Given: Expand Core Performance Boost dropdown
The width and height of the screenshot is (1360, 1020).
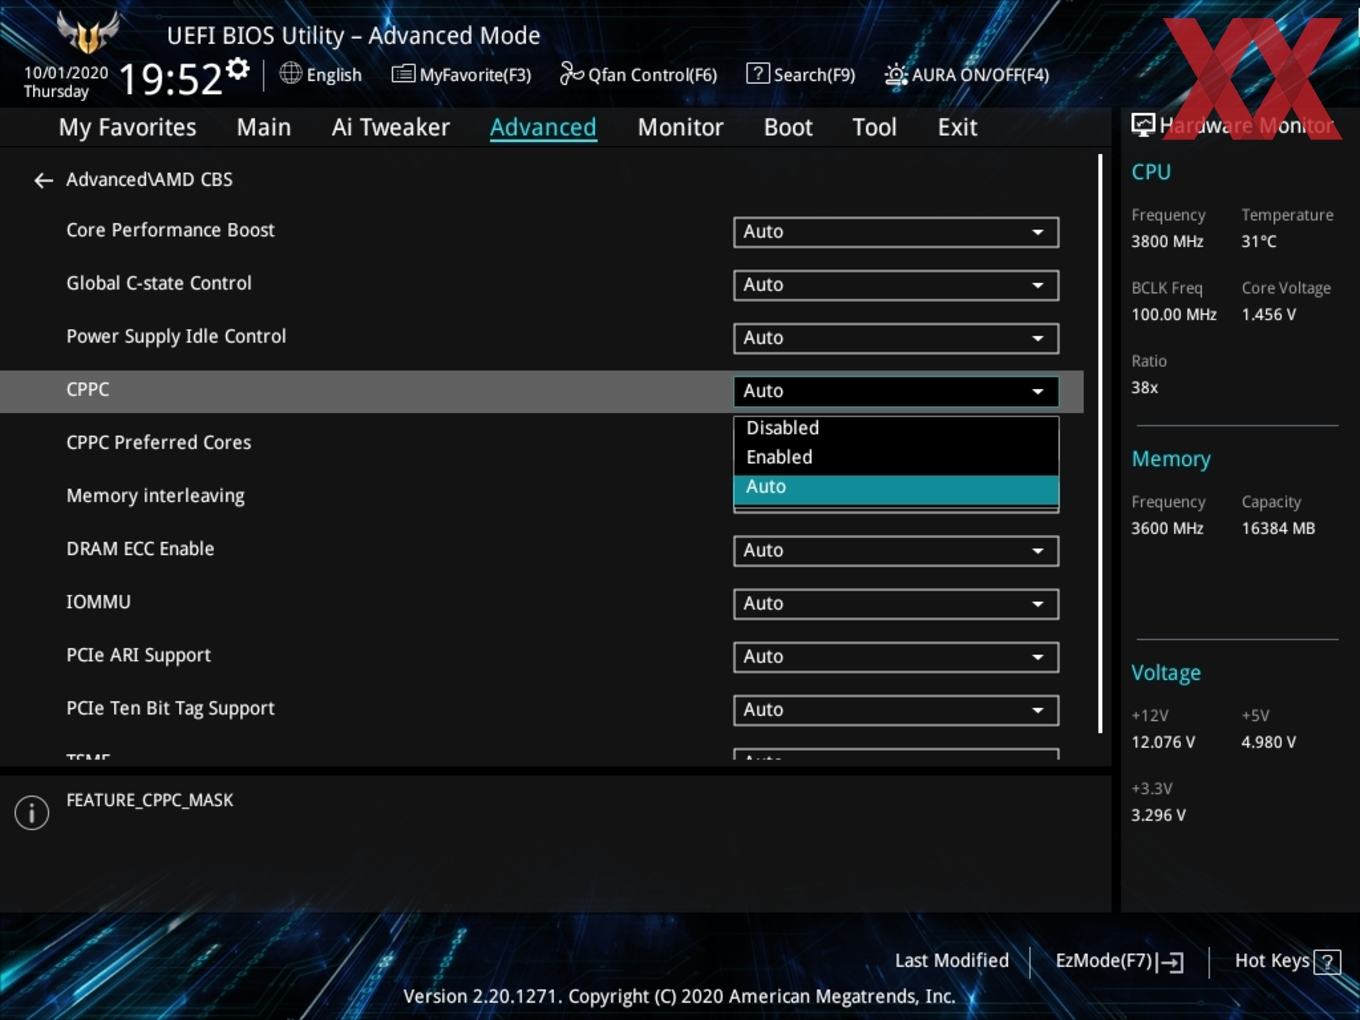Looking at the screenshot, I should pos(896,232).
